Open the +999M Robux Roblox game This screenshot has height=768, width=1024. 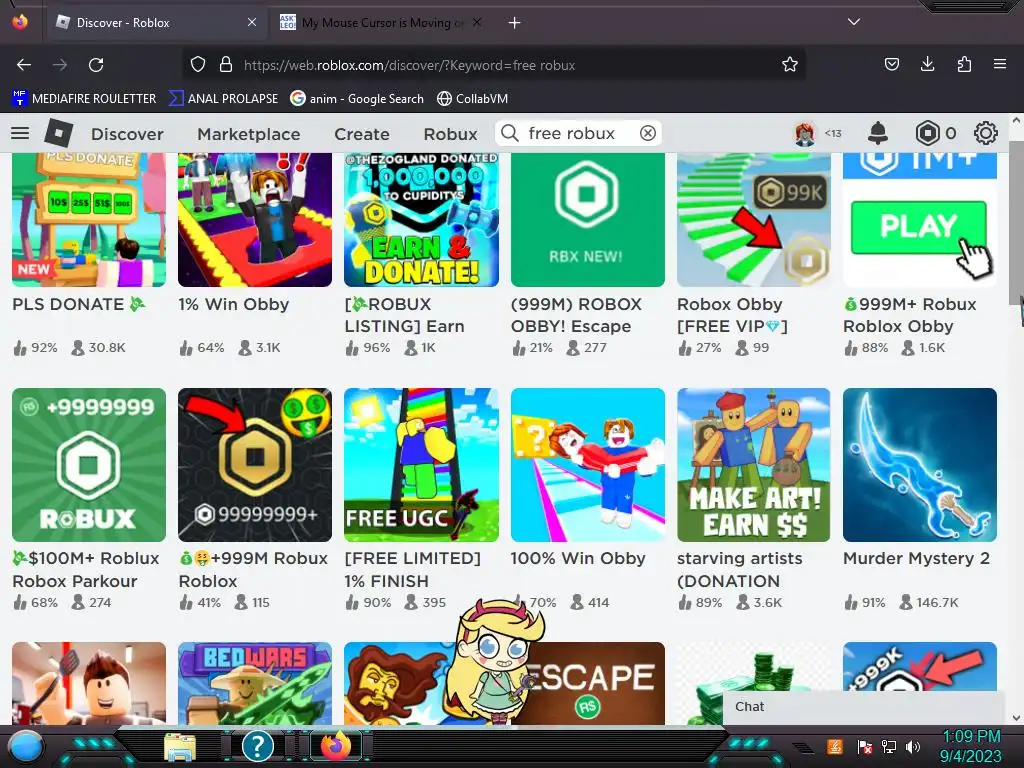(x=255, y=465)
